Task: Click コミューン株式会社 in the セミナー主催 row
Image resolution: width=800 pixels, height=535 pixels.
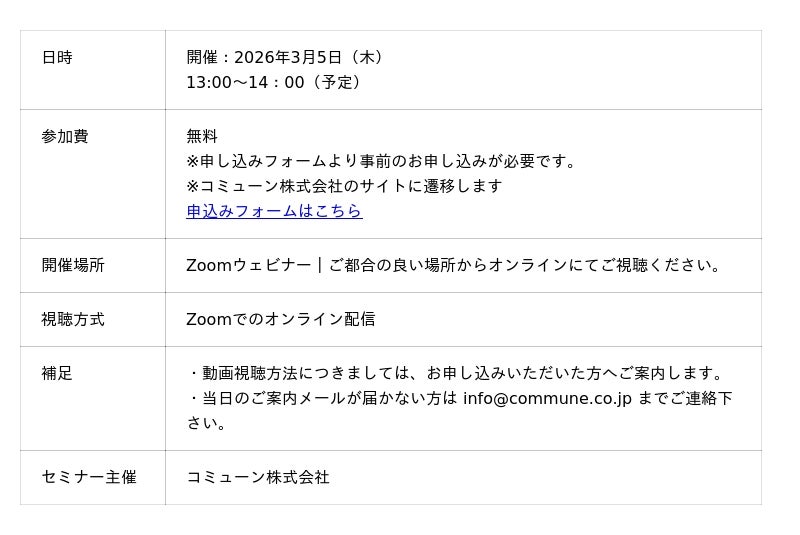Action: point(258,478)
